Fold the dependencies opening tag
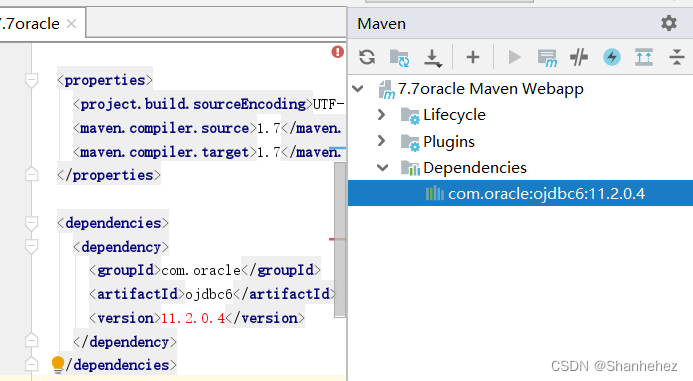 tap(31, 223)
